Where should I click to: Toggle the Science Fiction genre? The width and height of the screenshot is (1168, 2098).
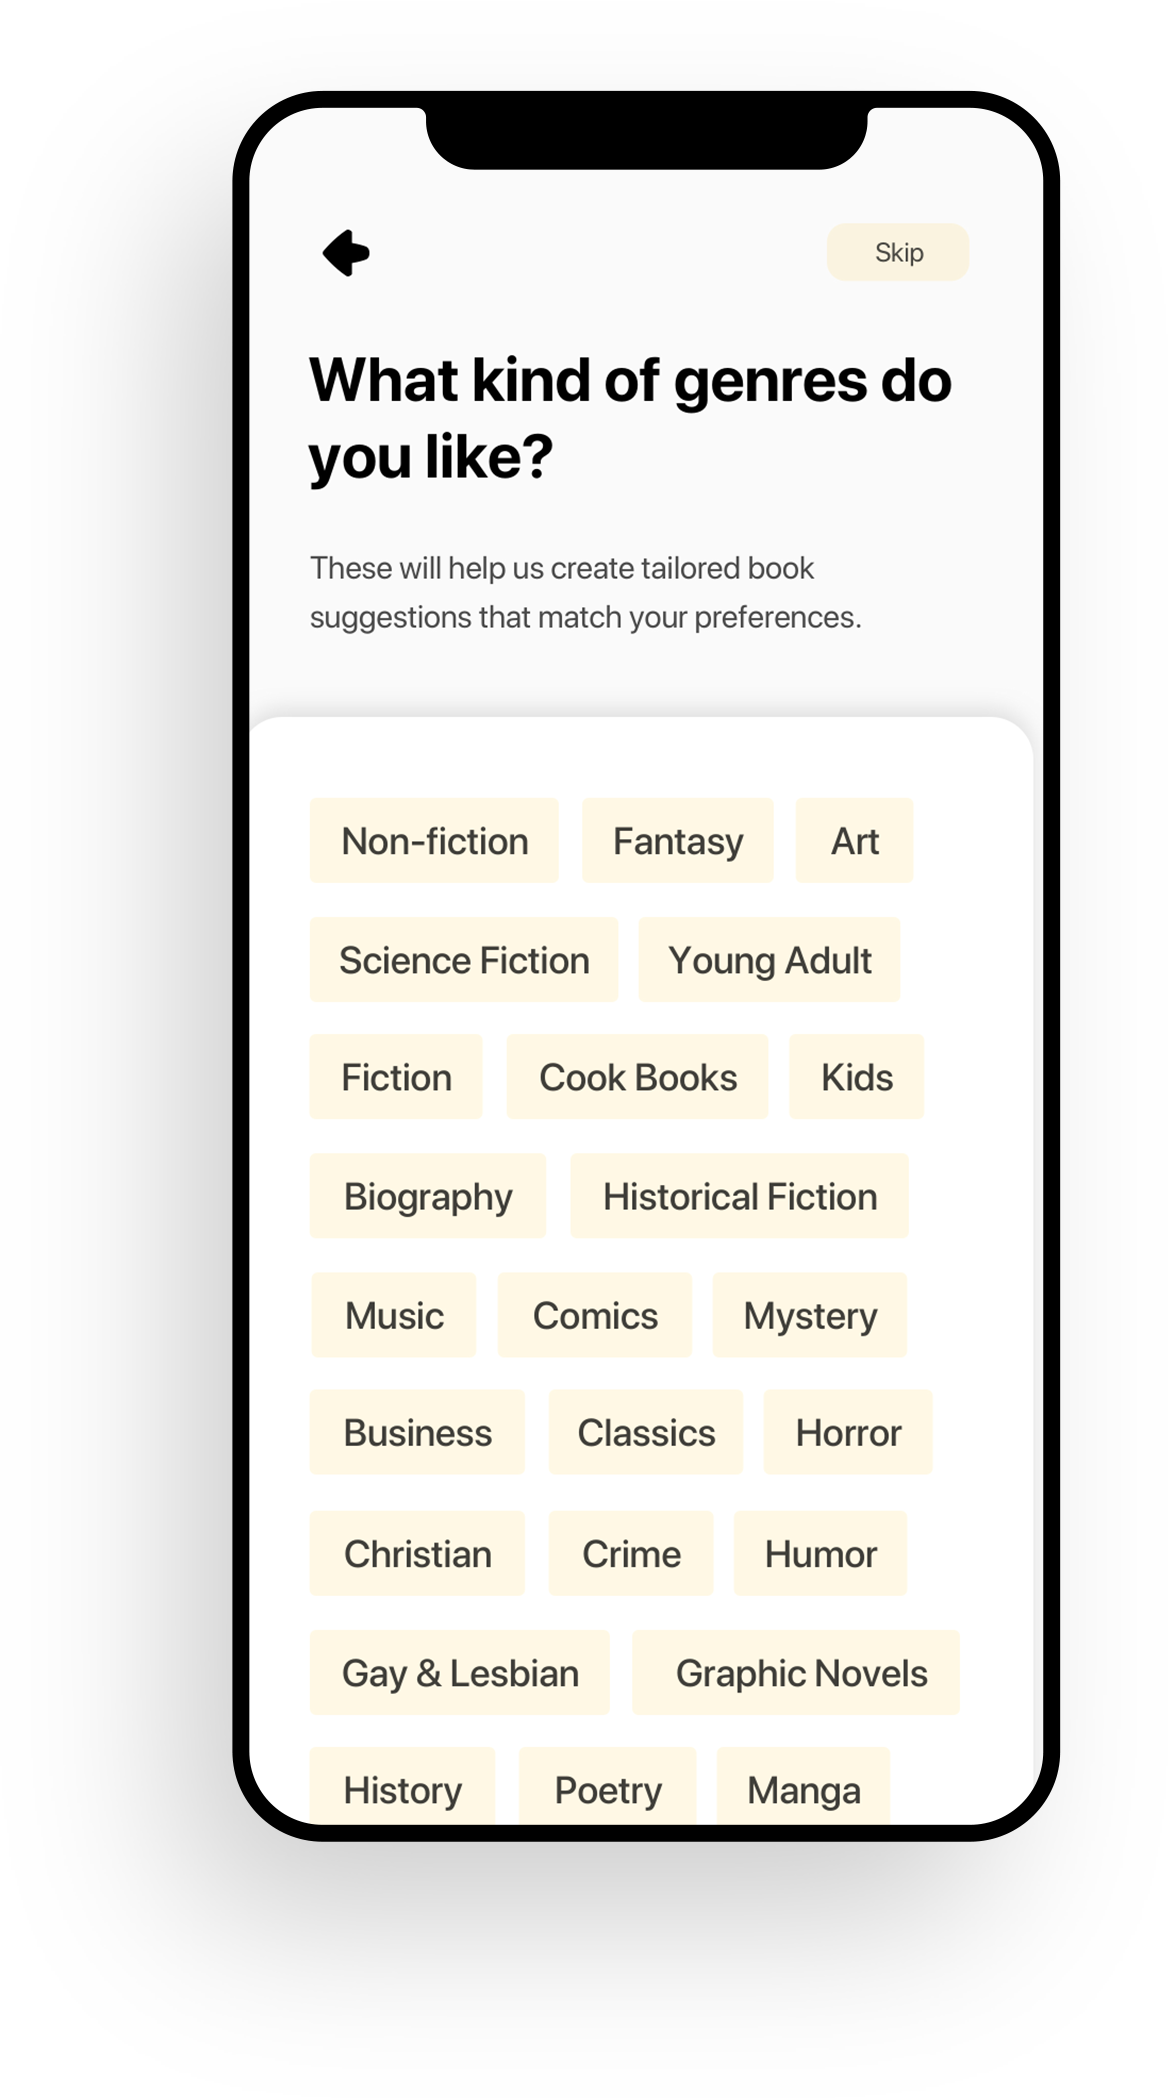(x=464, y=960)
